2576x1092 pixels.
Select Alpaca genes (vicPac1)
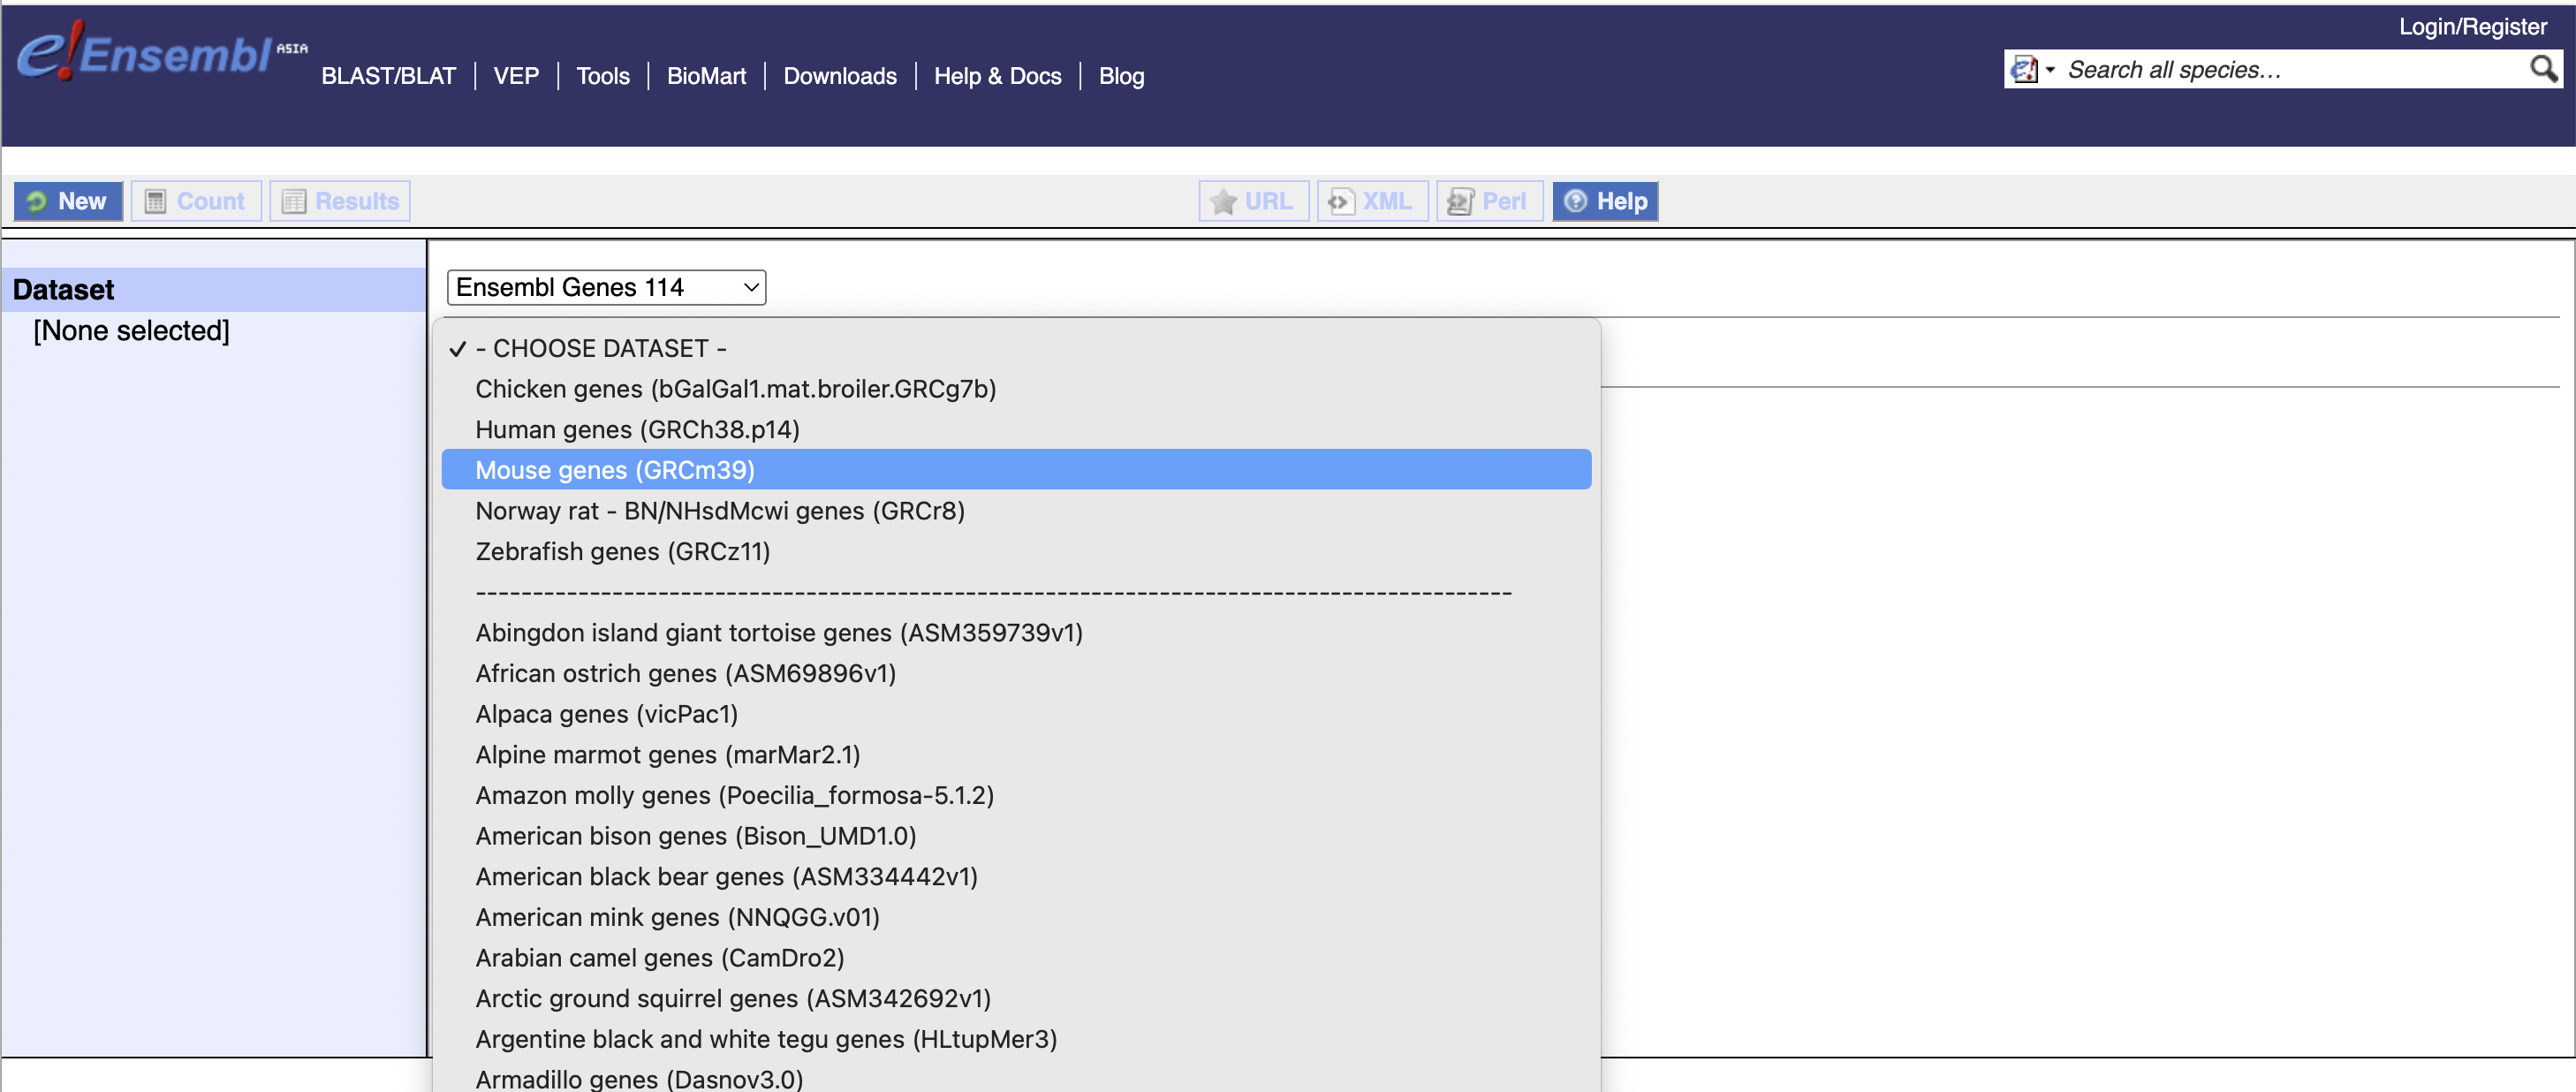pyautogui.click(x=1016, y=714)
